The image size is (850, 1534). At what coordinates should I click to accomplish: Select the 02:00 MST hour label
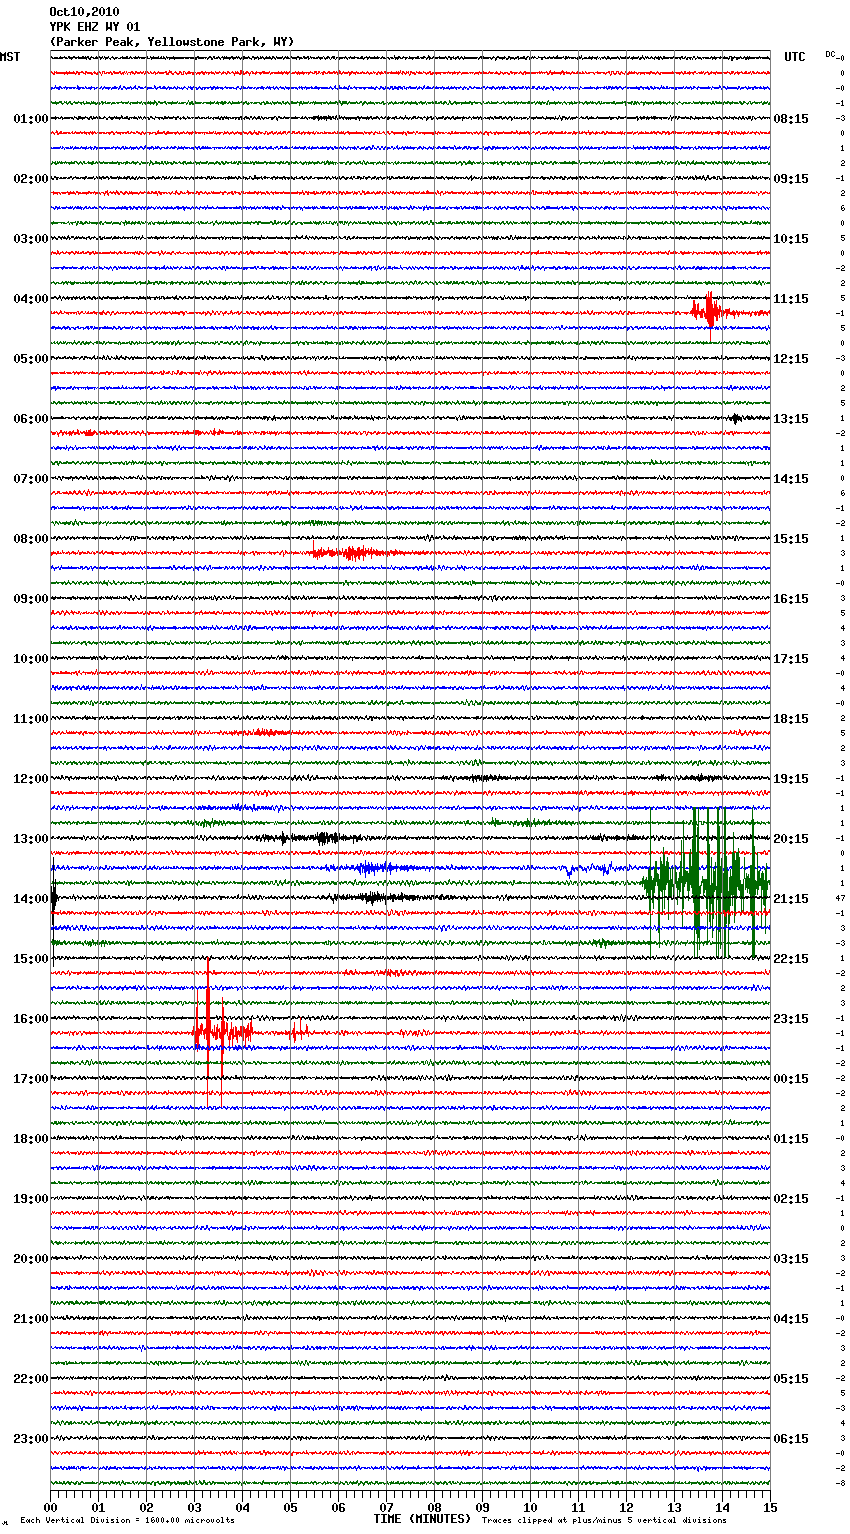(x=30, y=179)
